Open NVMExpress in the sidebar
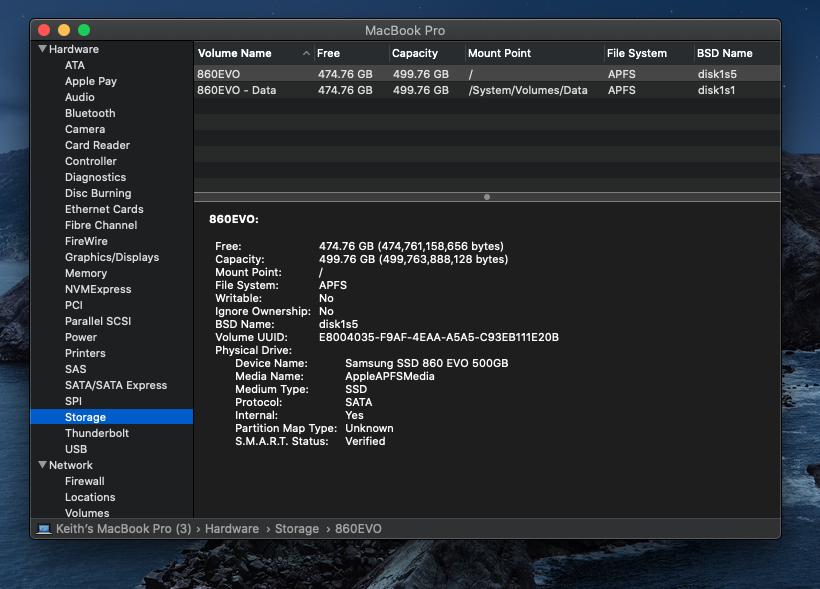 pos(98,289)
